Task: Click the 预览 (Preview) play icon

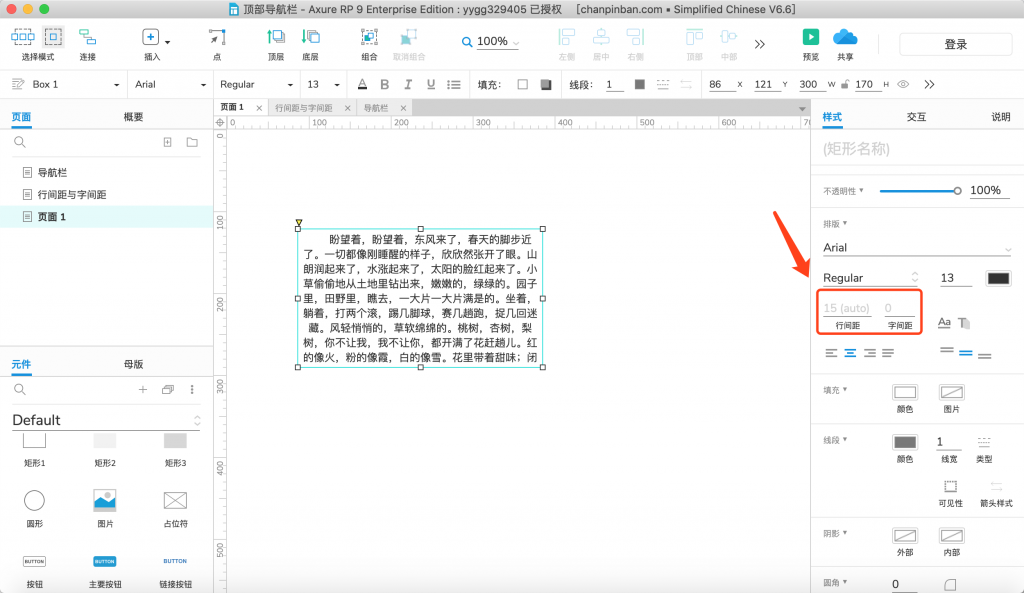Action: pyautogui.click(x=811, y=37)
